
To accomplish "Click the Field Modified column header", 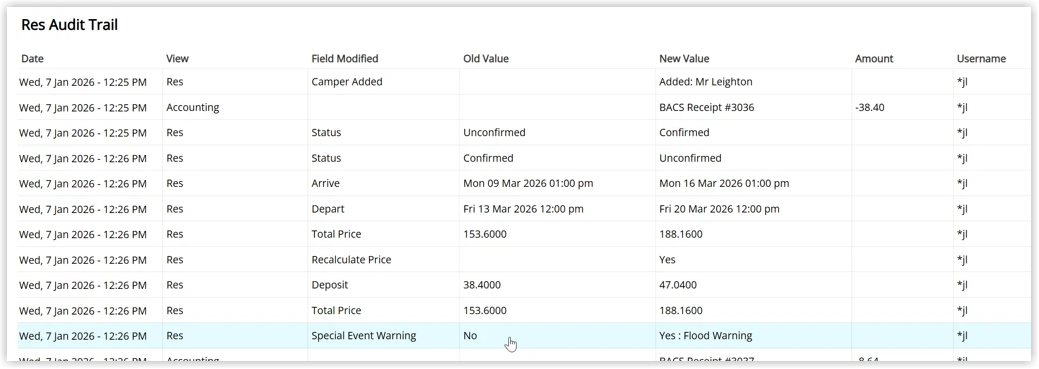I will pos(345,58).
